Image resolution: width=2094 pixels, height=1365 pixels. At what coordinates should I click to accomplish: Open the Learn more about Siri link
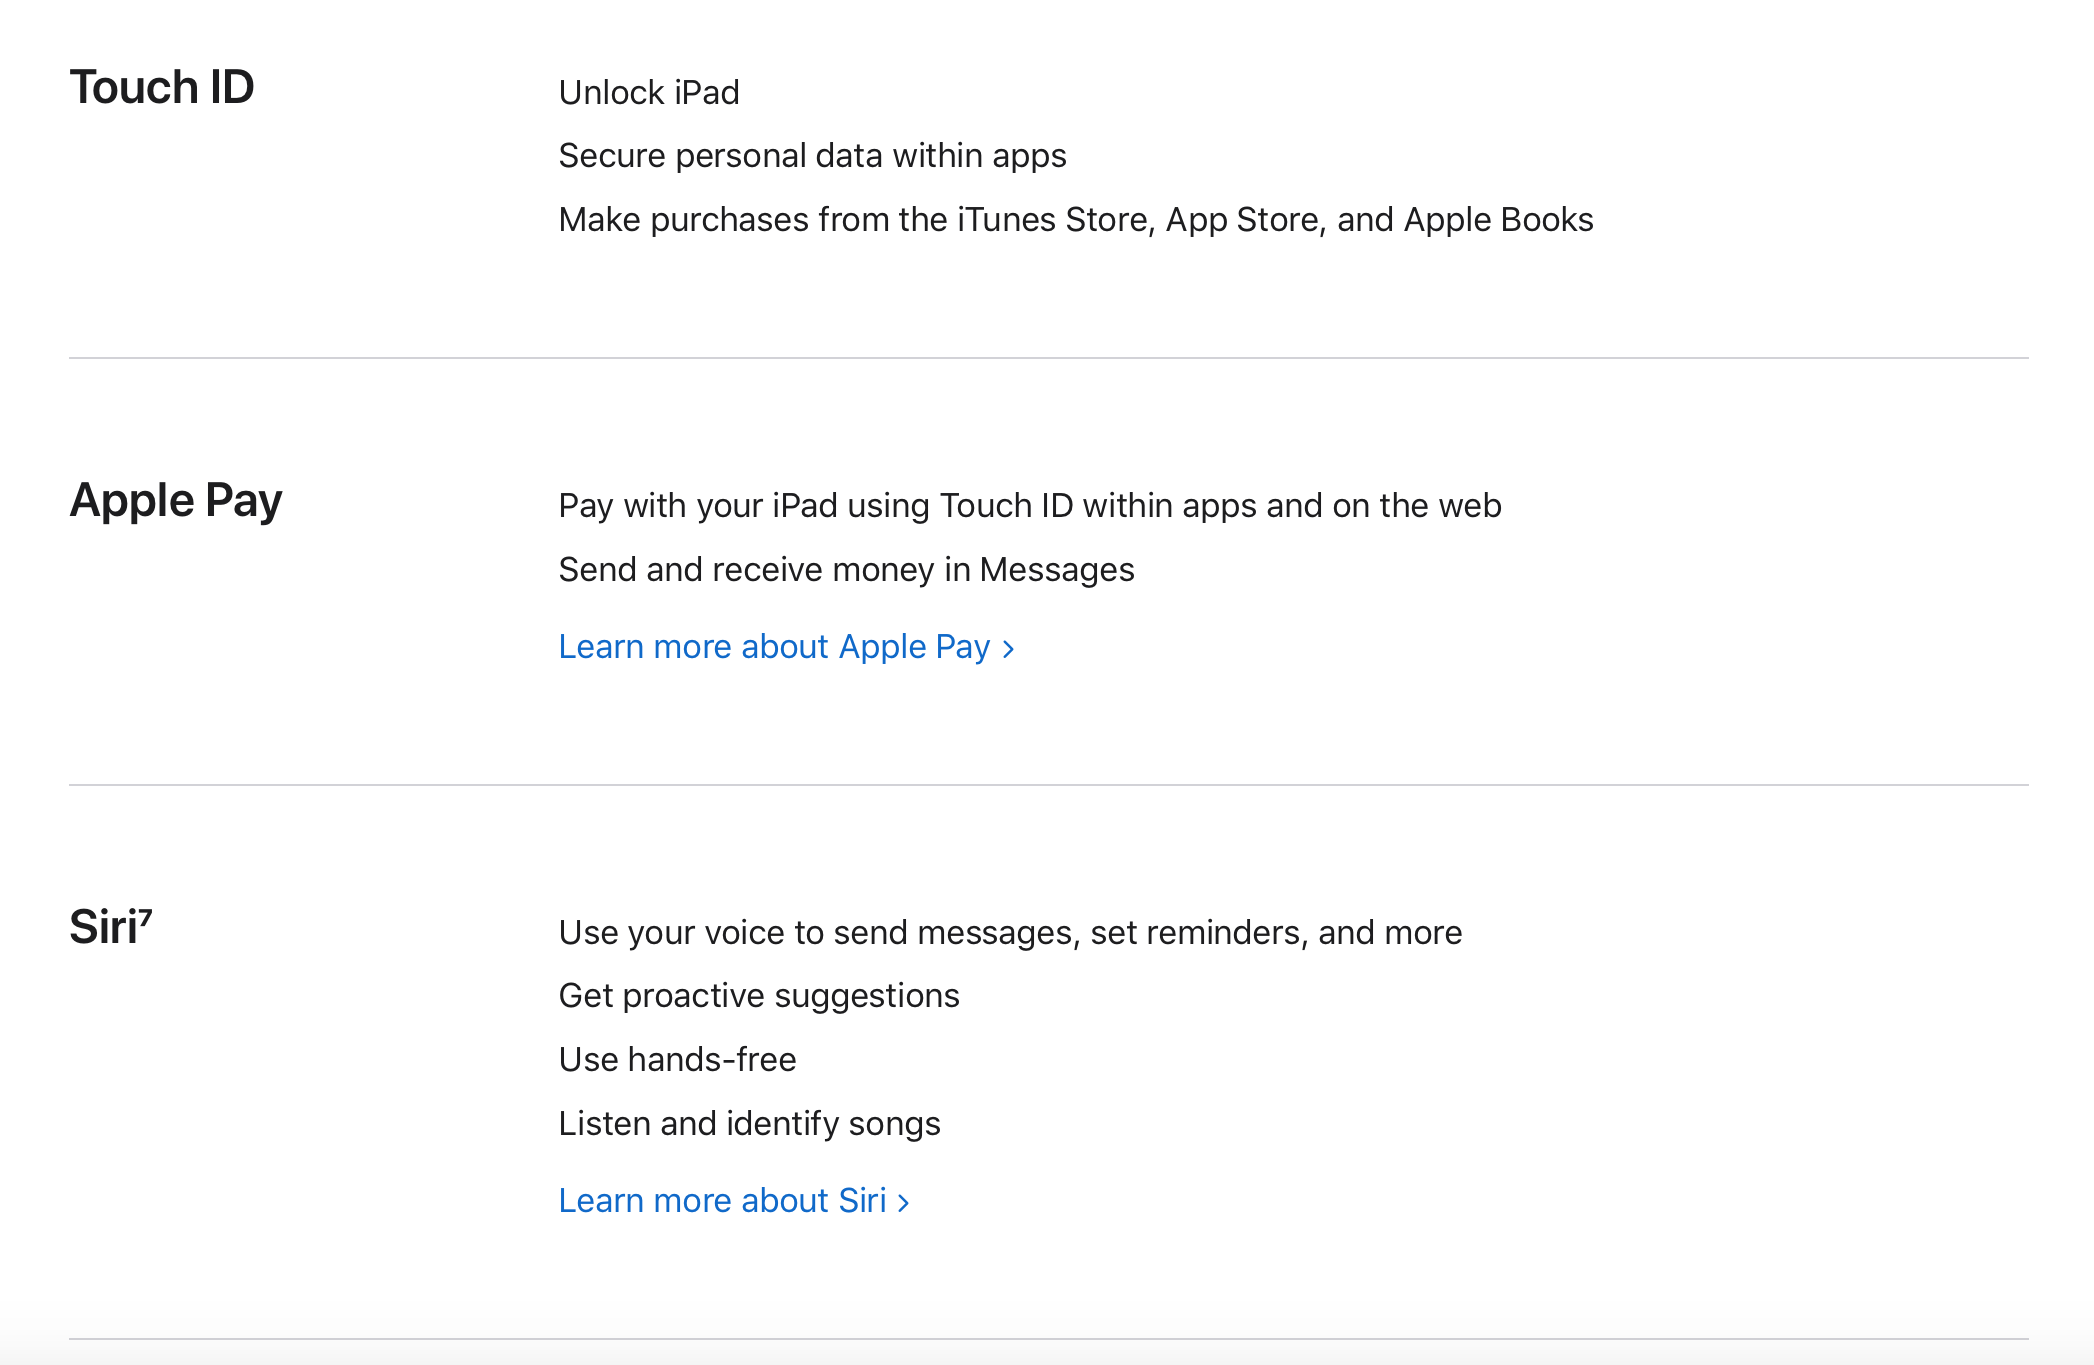point(722,1200)
